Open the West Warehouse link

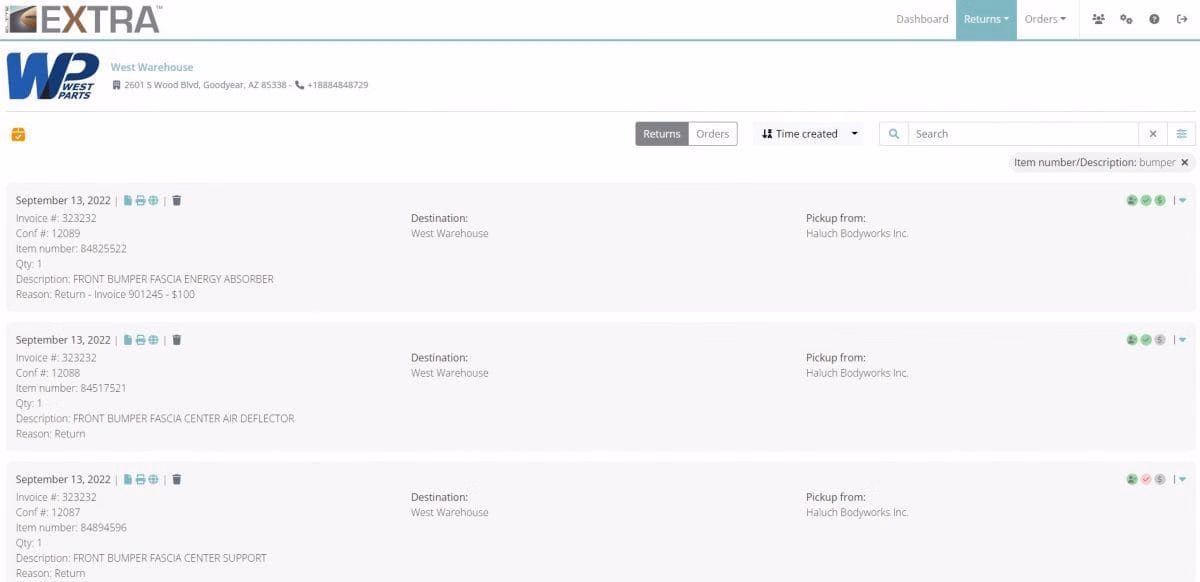pos(152,67)
